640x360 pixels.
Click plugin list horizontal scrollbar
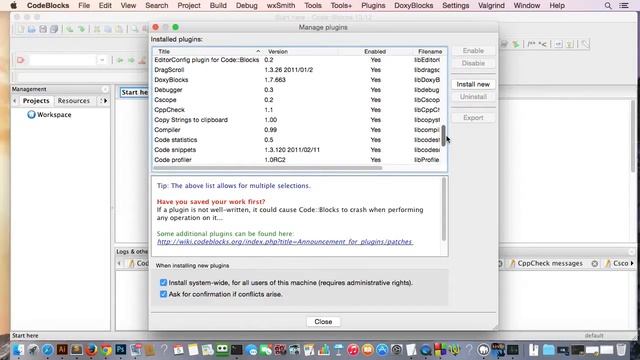[x=268, y=167]
